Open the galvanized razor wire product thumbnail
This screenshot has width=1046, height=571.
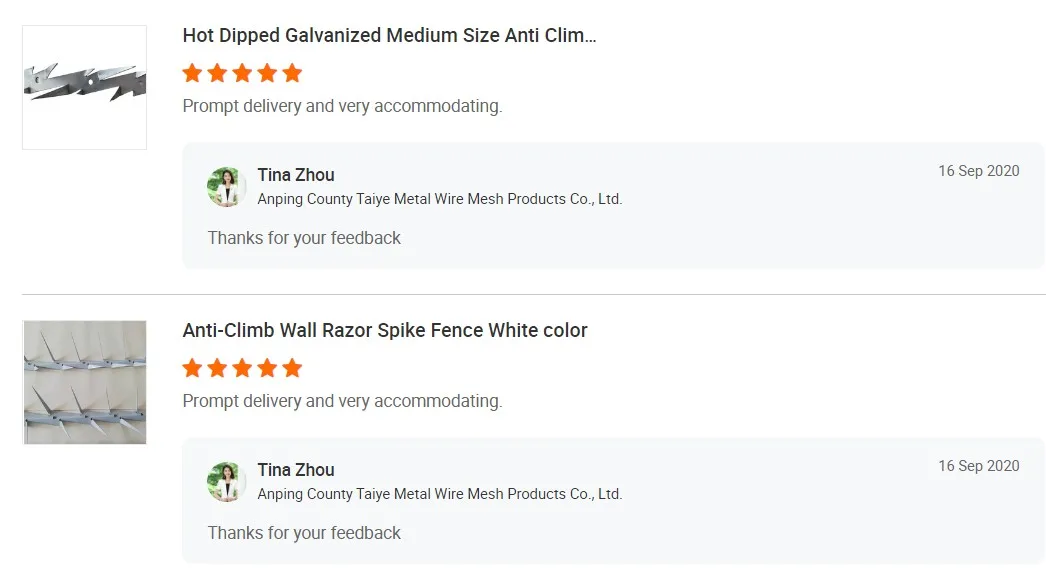click(x=84, y=88)
